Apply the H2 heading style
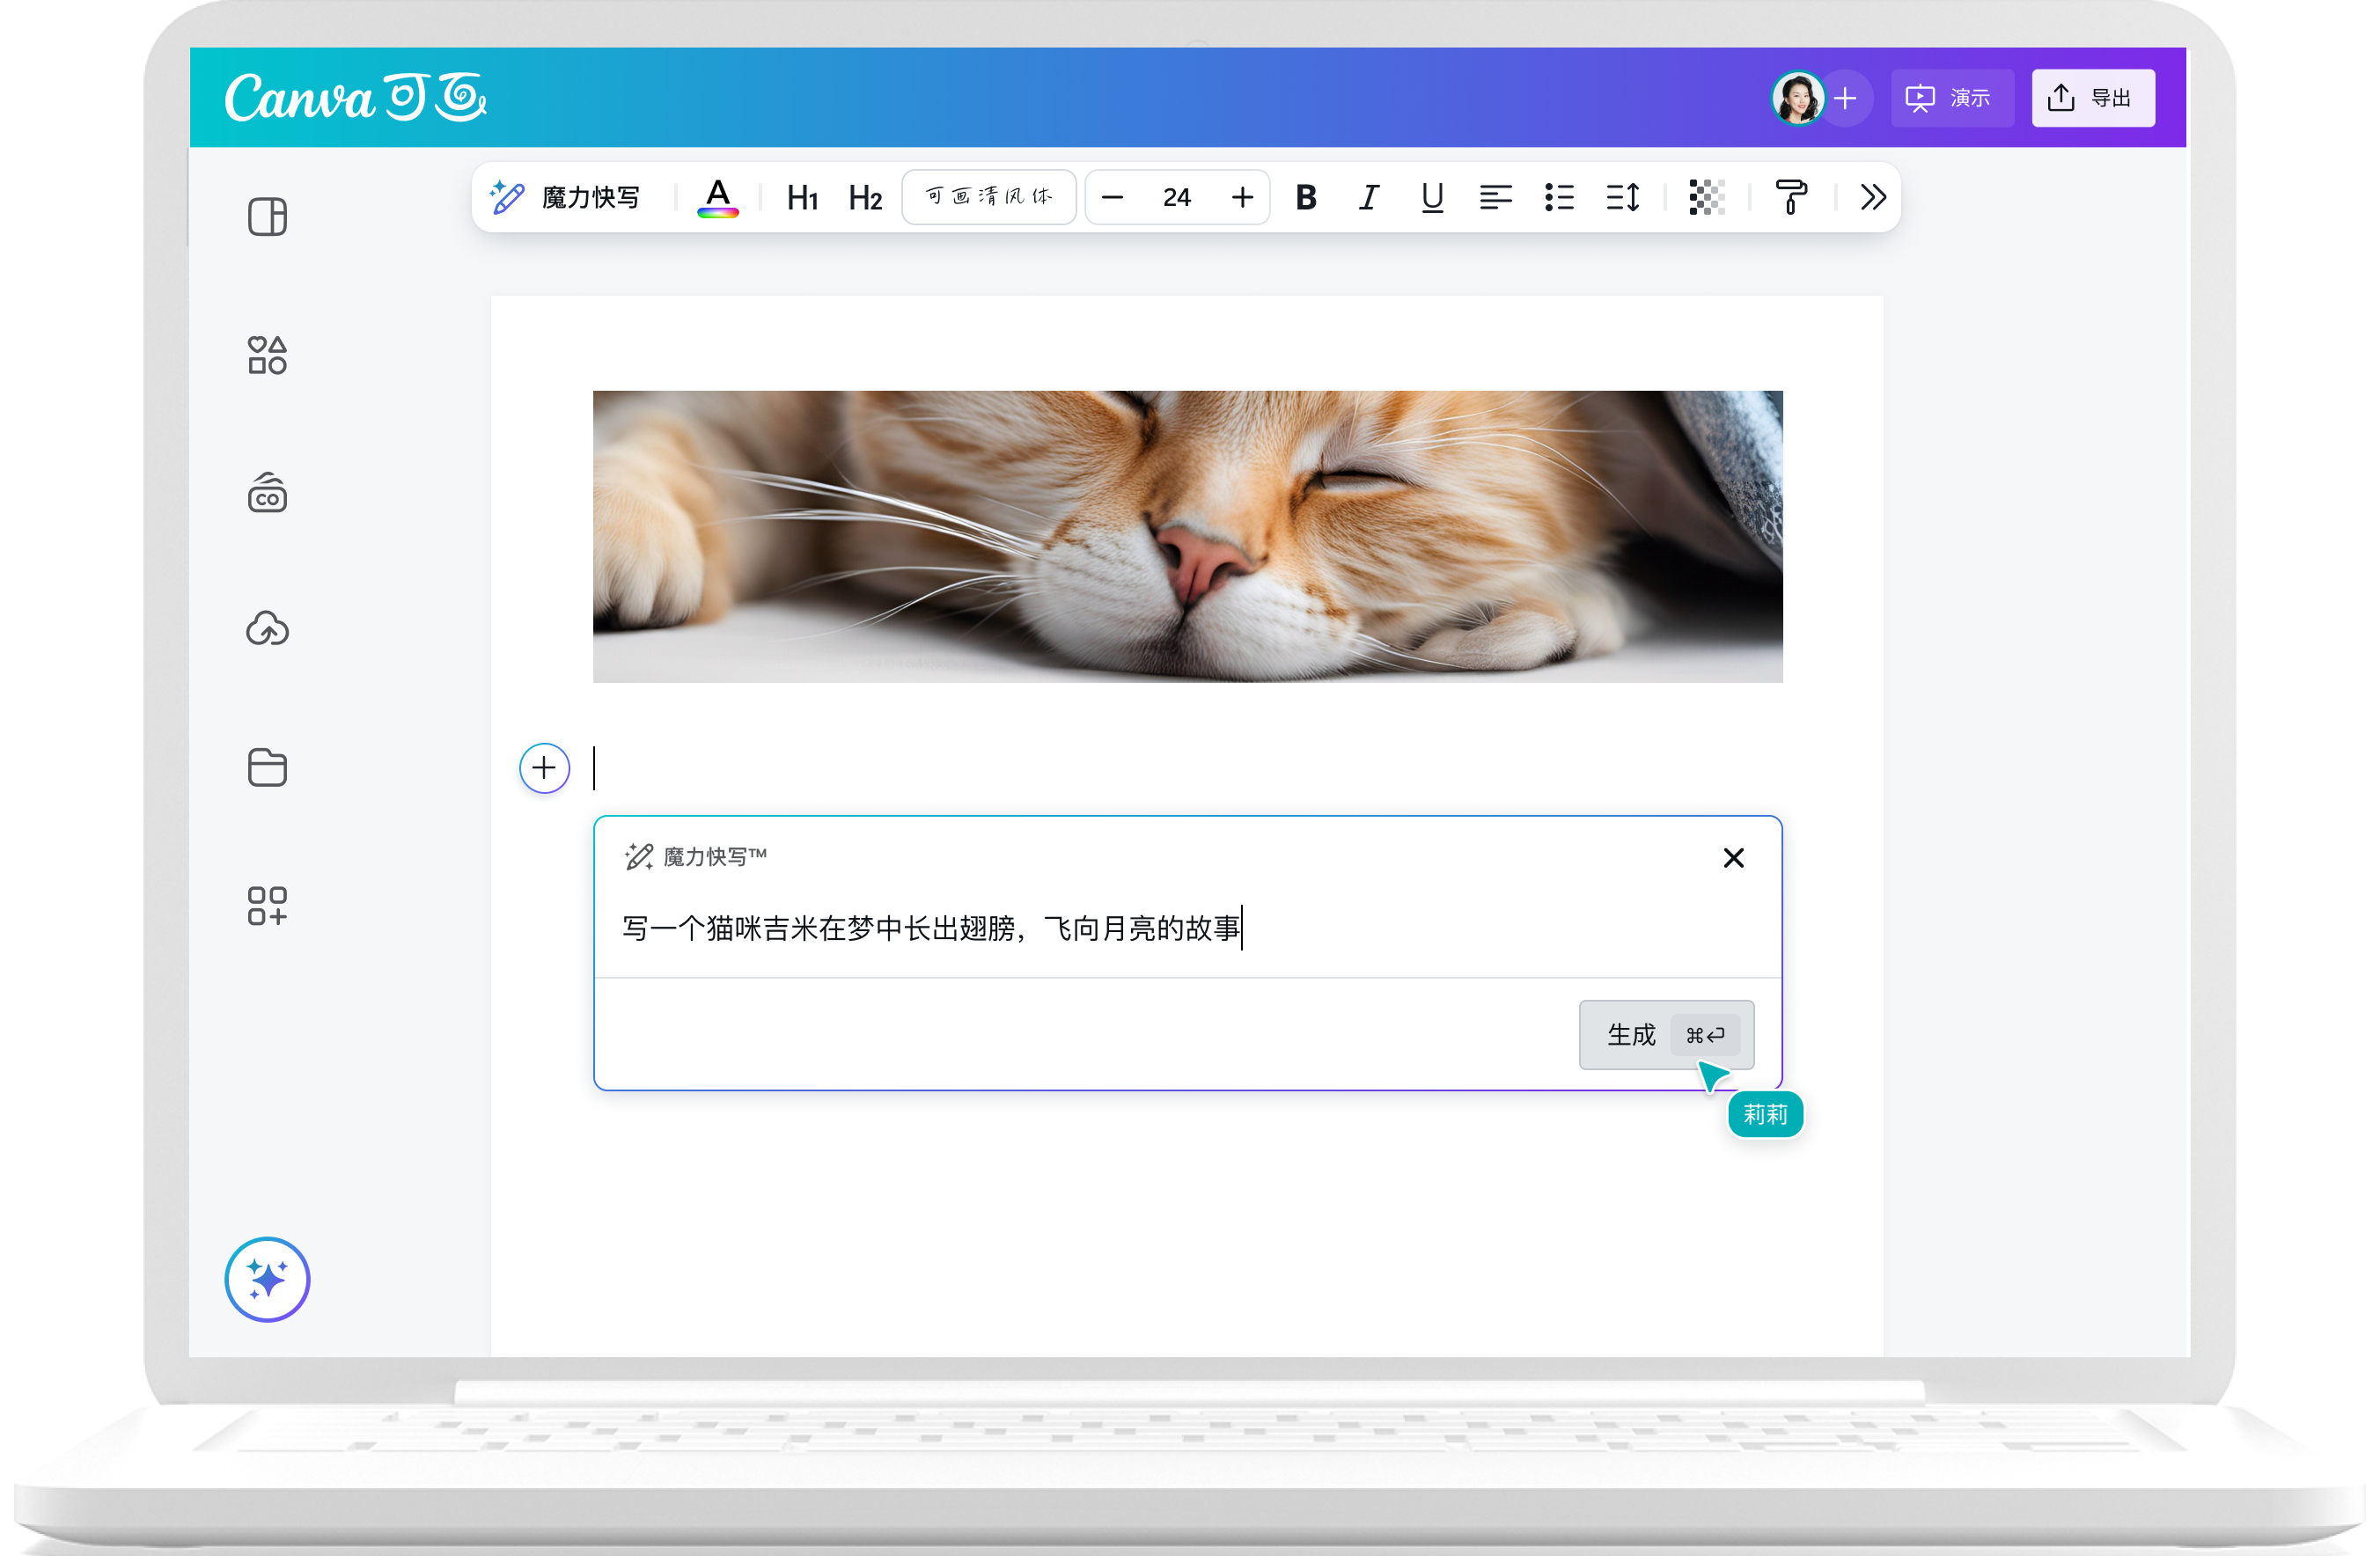The width and height of the screenshot is (2380, 1556). [865, 198]
